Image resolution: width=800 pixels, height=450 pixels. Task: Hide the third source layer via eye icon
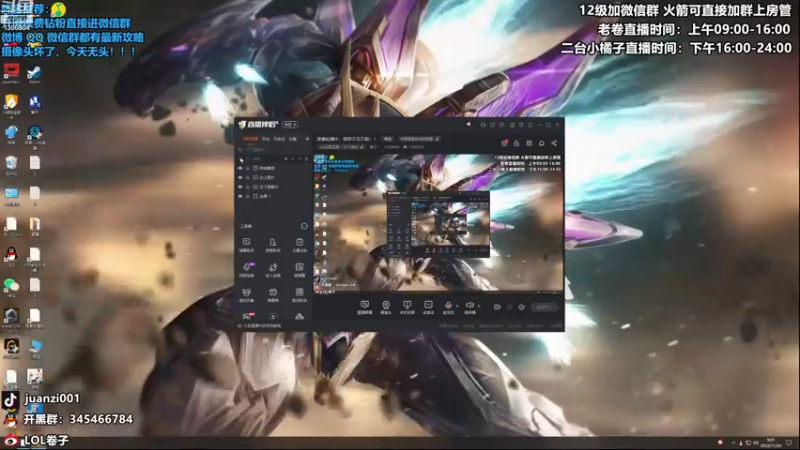tap(240, 187)
